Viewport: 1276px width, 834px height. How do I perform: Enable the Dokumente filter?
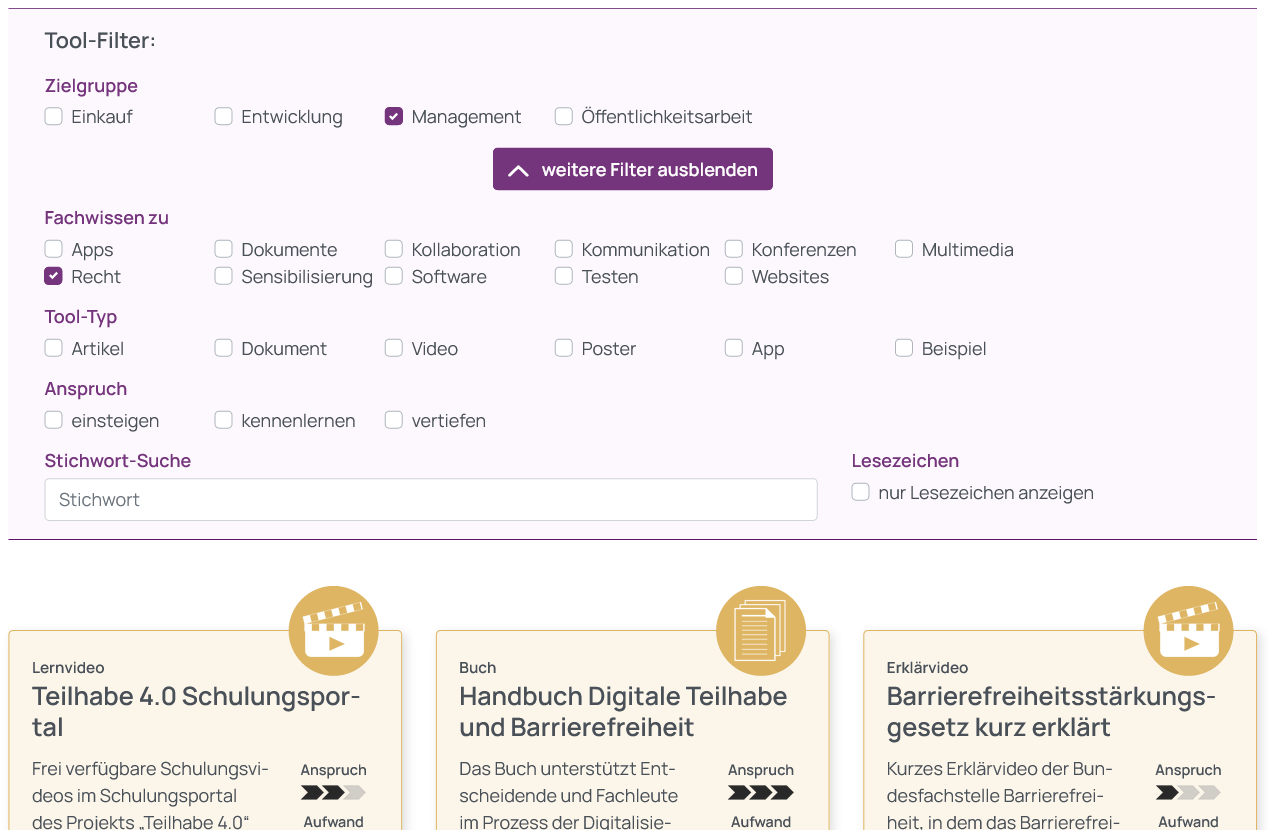(224, 249)
